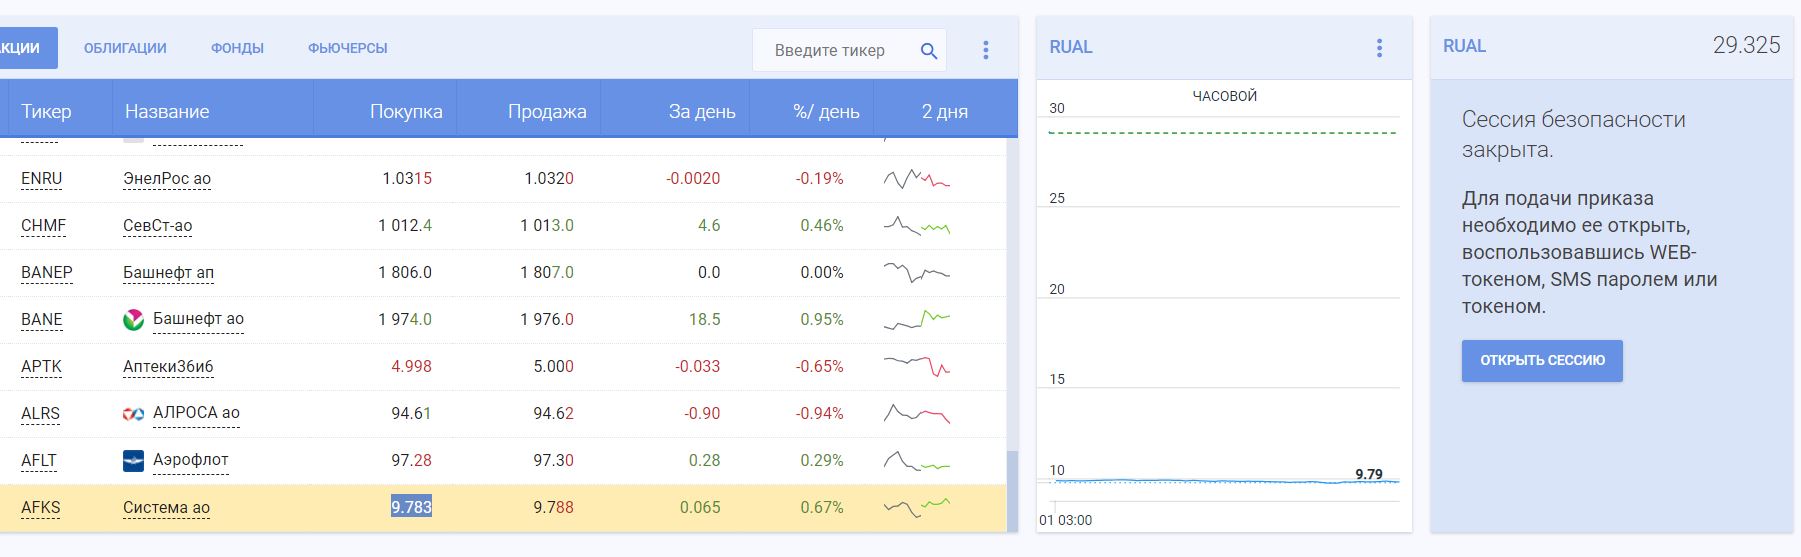Click the ENRU two-day sparkline chart
The height and width of the screenshot is (557, 1801).
[x=917, y=180]
